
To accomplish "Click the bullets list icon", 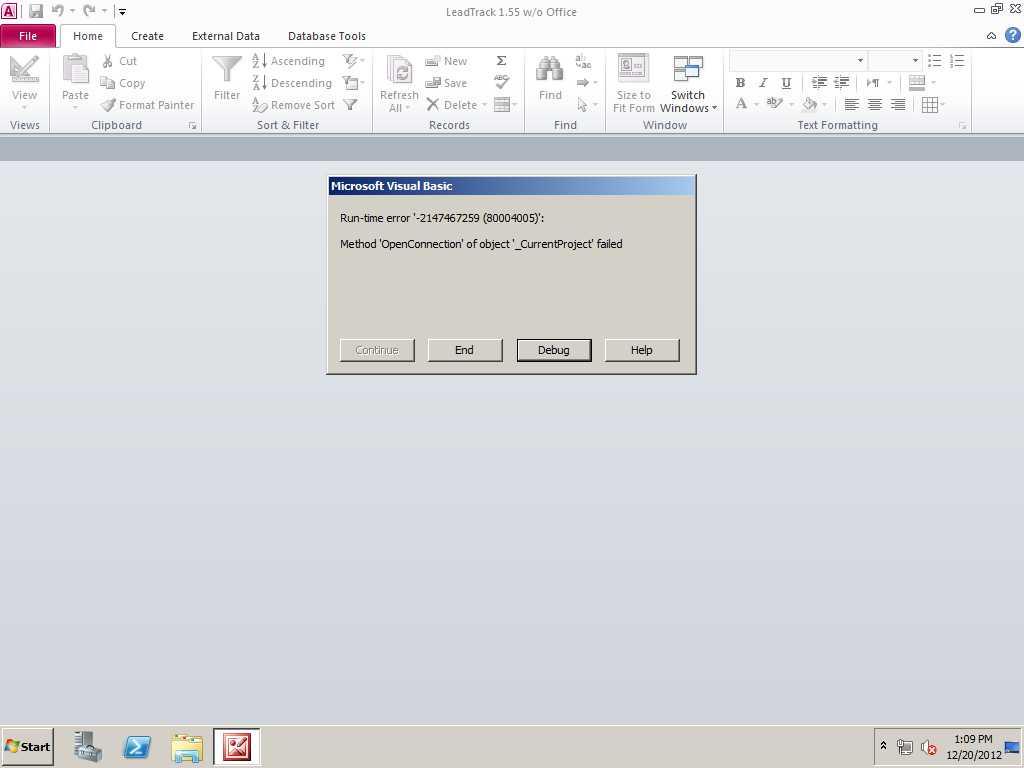I will [935, 61].
